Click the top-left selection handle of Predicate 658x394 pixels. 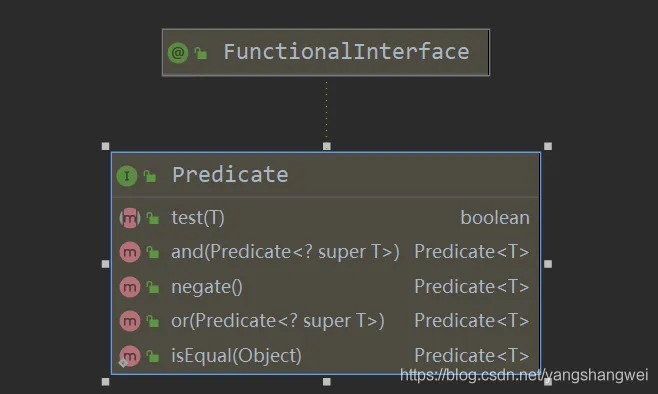[x=105, y=146]
